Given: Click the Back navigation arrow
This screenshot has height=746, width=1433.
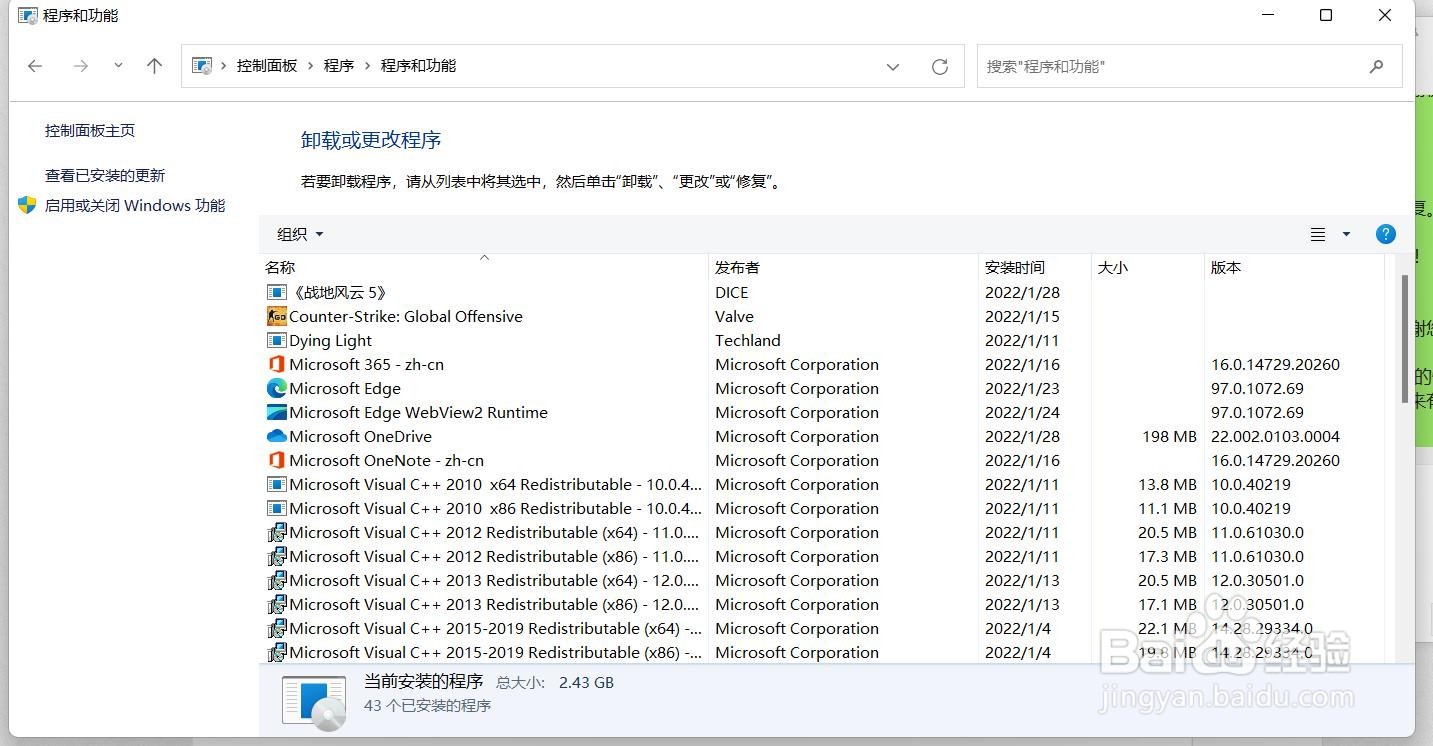Looking at the screenshot, I should point(35,66).
